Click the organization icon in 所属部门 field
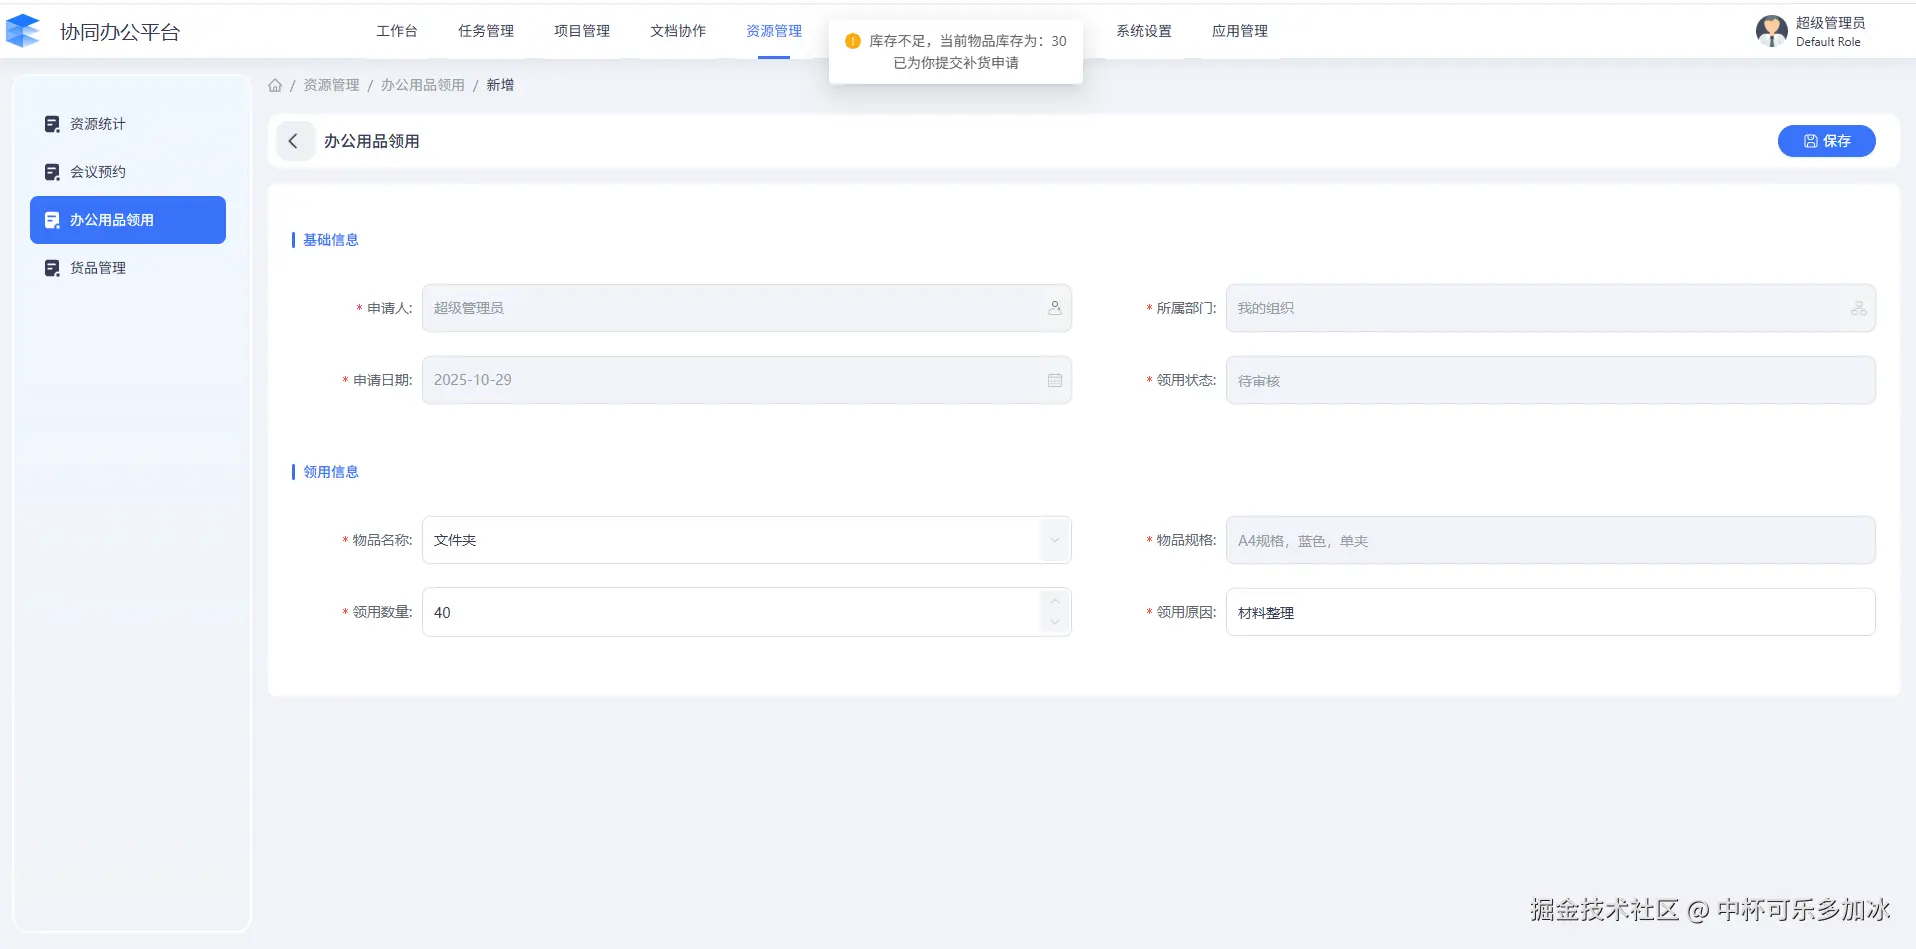Screen dimensions: 1916x949 coord(1858,308)
